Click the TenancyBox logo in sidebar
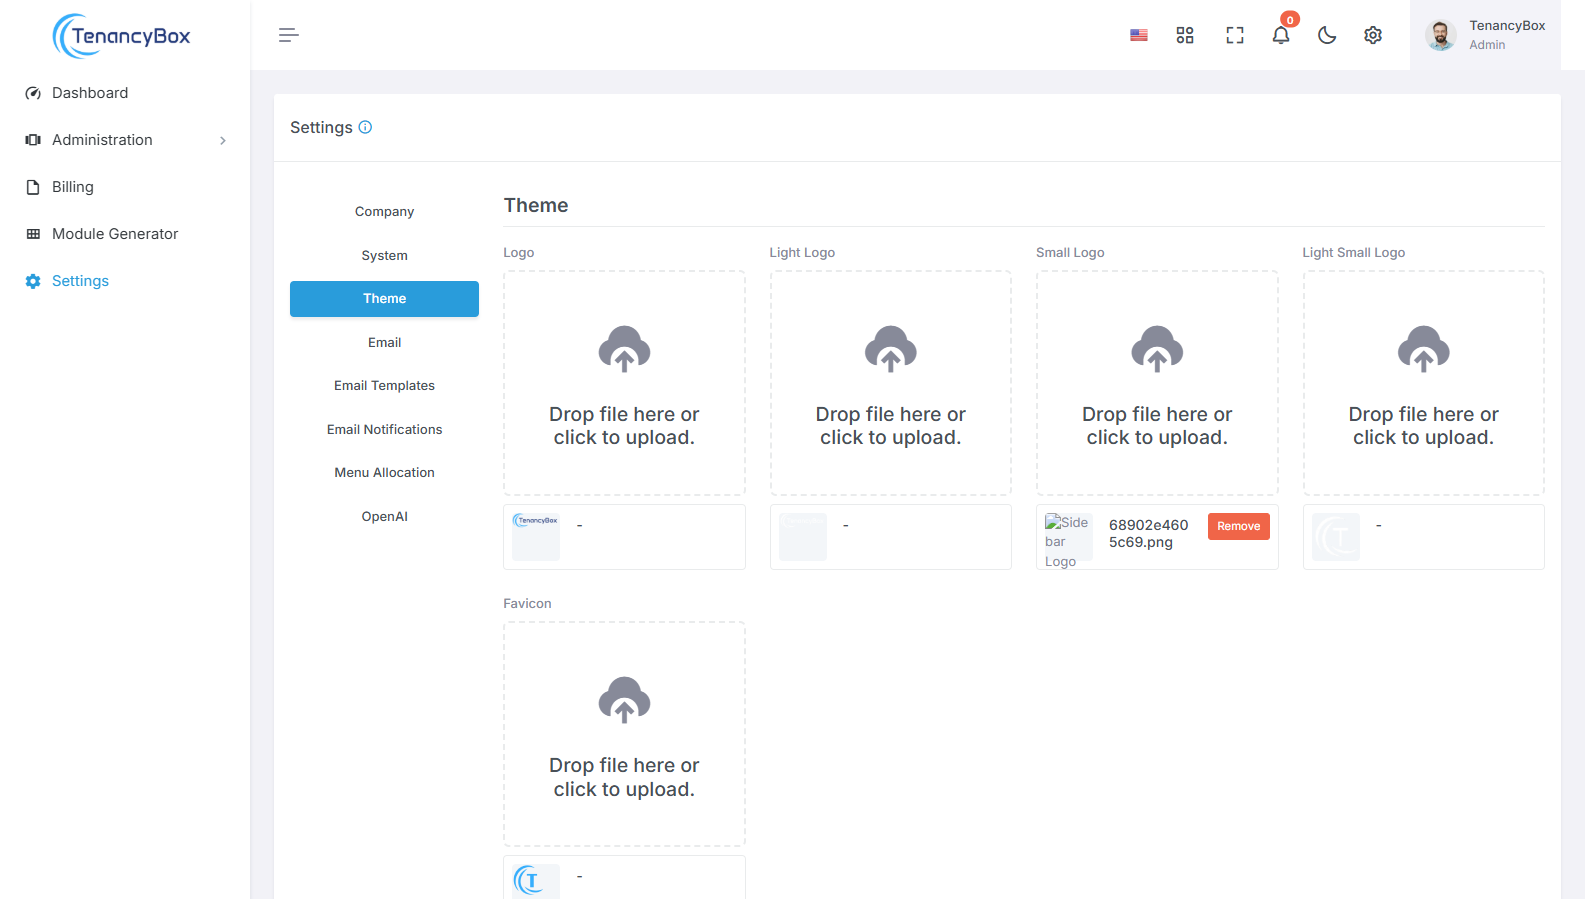The image size is (1585, 899). coord(122,36)
